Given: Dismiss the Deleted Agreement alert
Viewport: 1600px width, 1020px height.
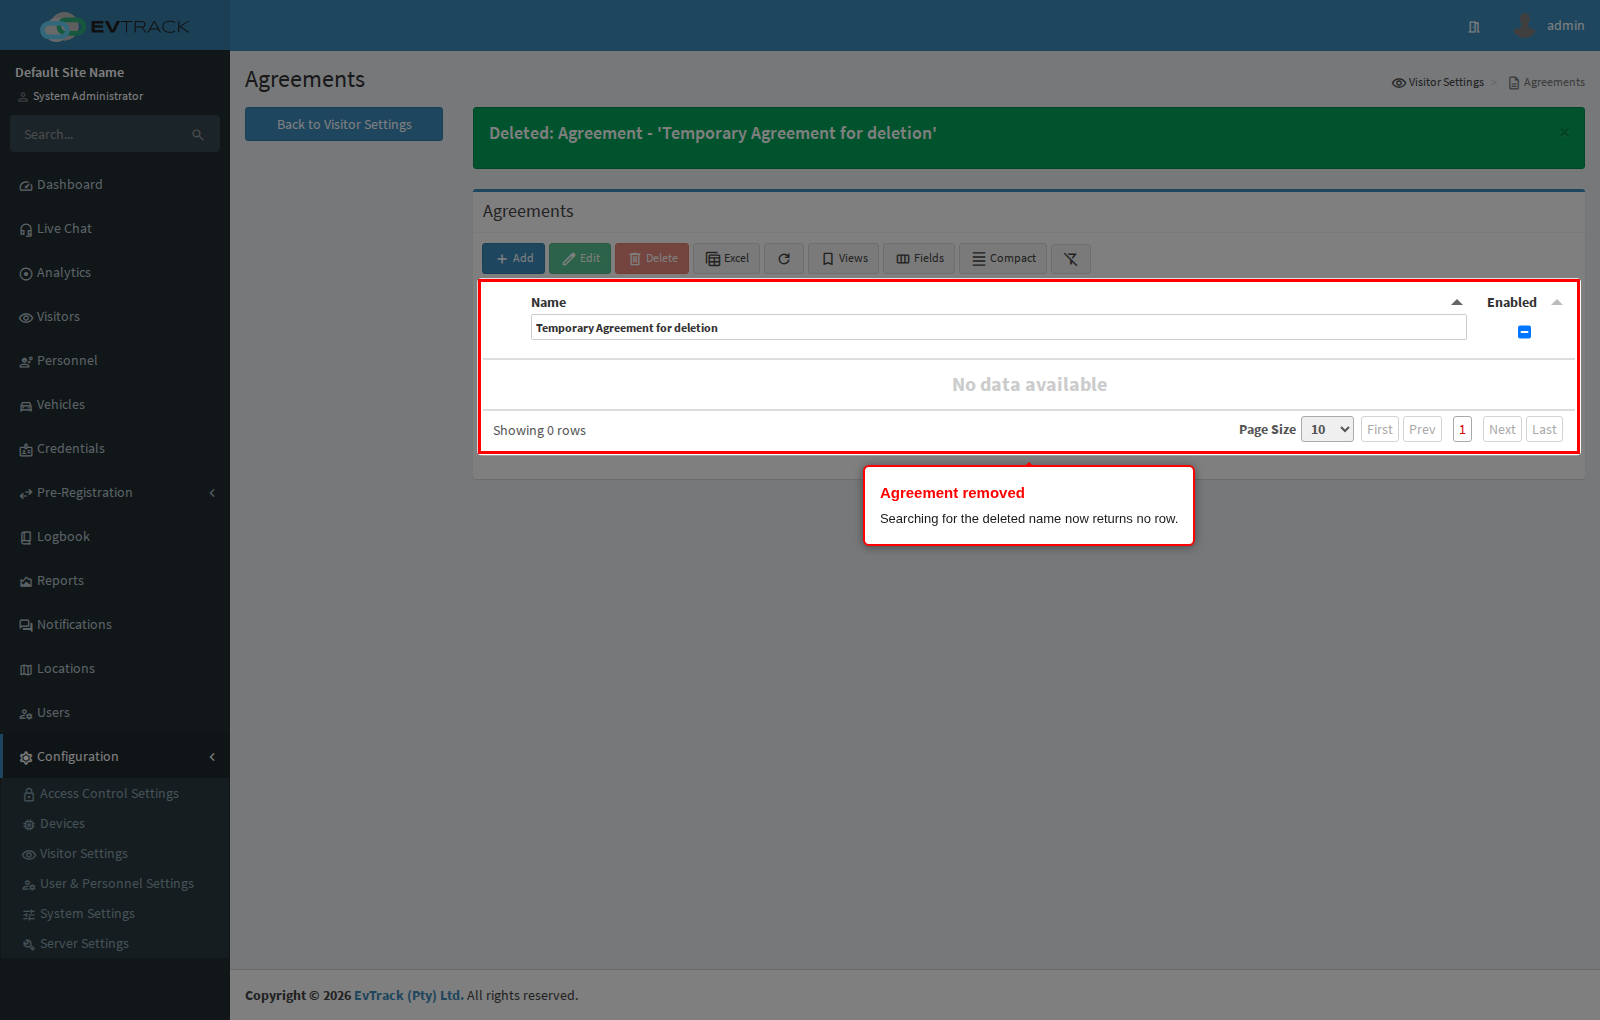Looking at the screenshot, I should coord(1564,132).
